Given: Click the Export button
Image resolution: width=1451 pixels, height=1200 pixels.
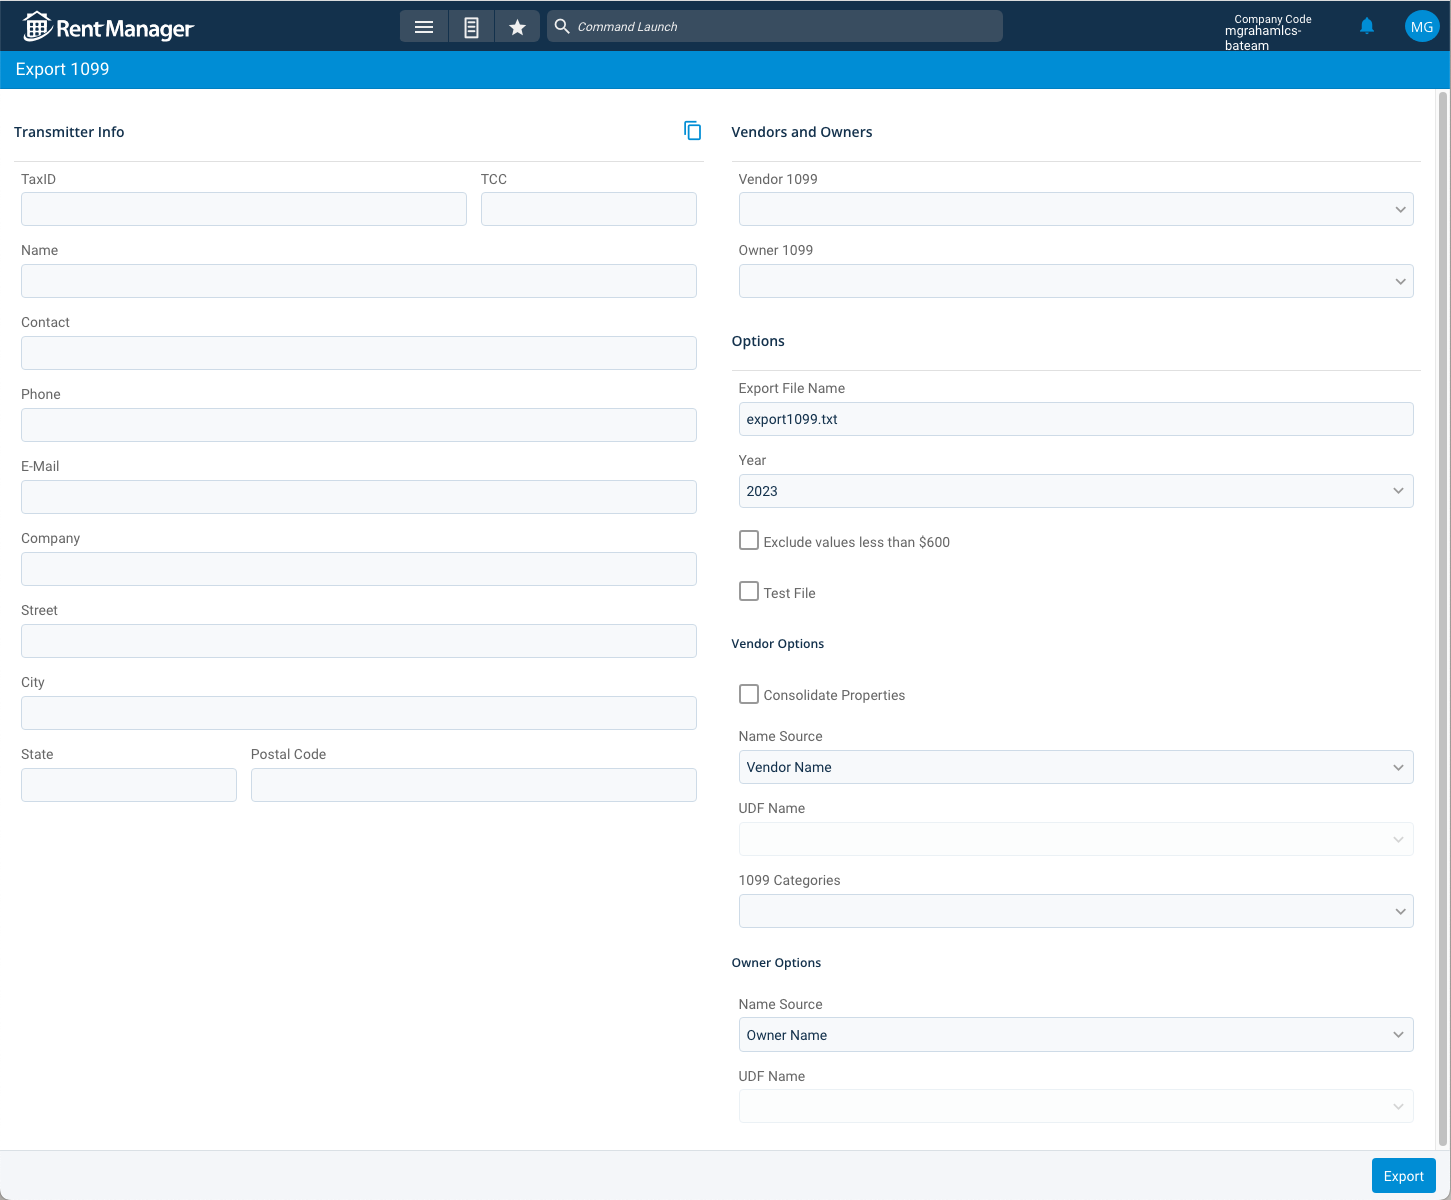Looking at the screenshot, I should tap(1403, 1176).
